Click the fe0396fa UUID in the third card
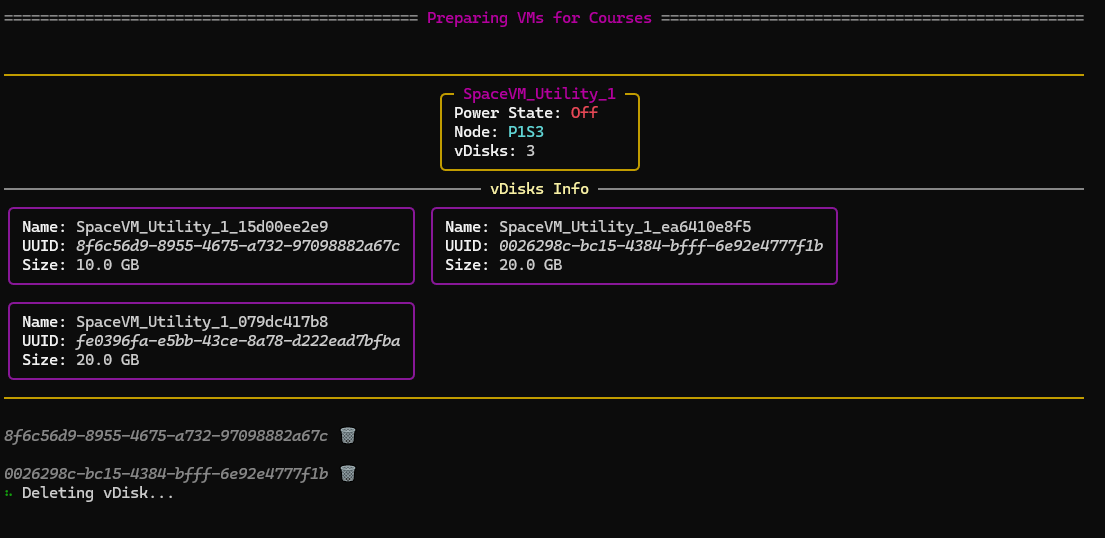The image size is (1105, 538). [x=238, y=341]
